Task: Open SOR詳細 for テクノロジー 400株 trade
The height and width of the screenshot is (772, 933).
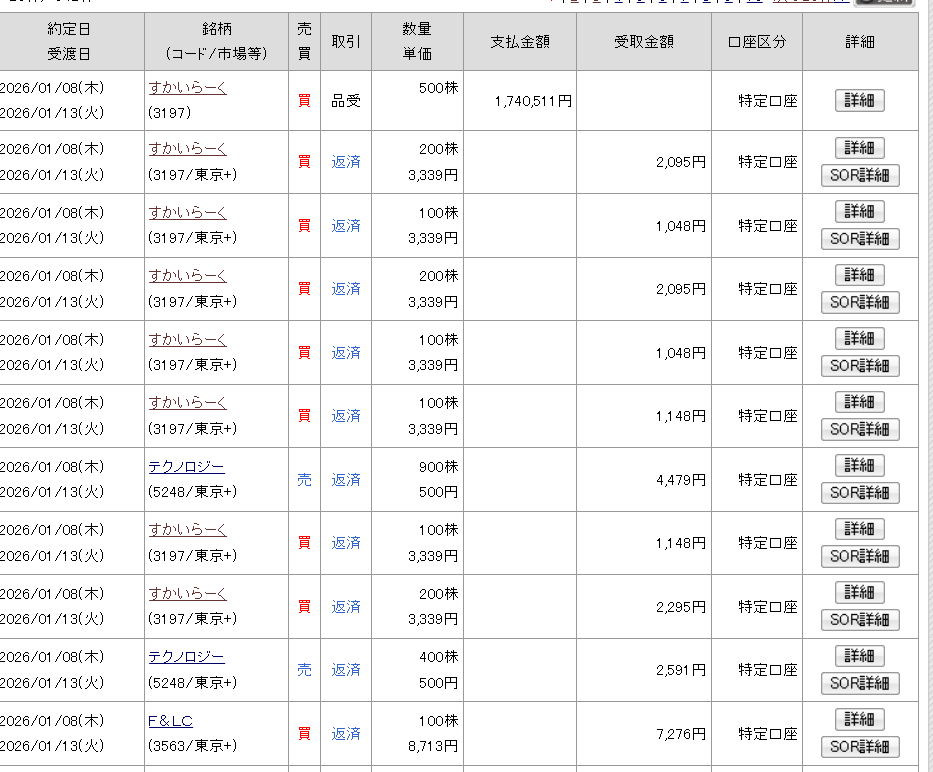Action: pyautogui.click(x=859, y=683)
